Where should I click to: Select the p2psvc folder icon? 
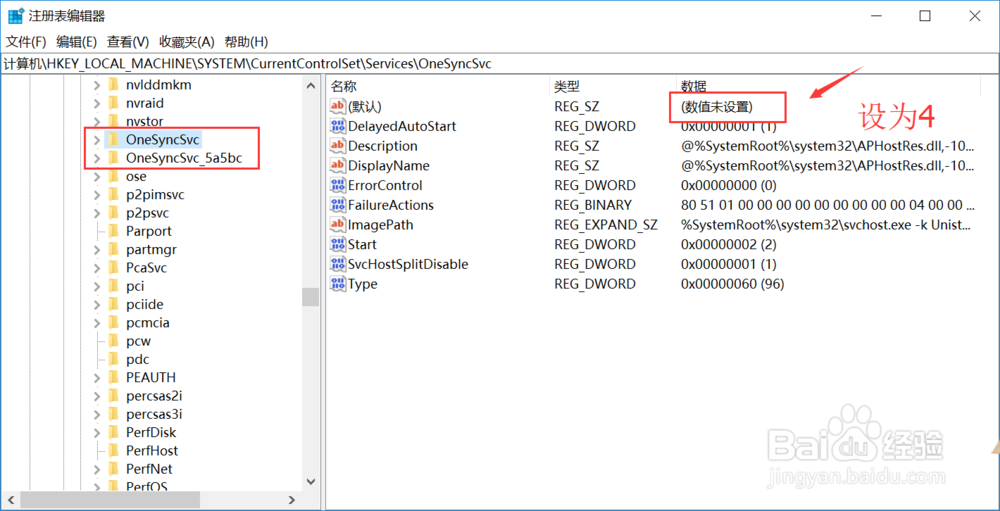pyautogui.click(x=114, y=213)
